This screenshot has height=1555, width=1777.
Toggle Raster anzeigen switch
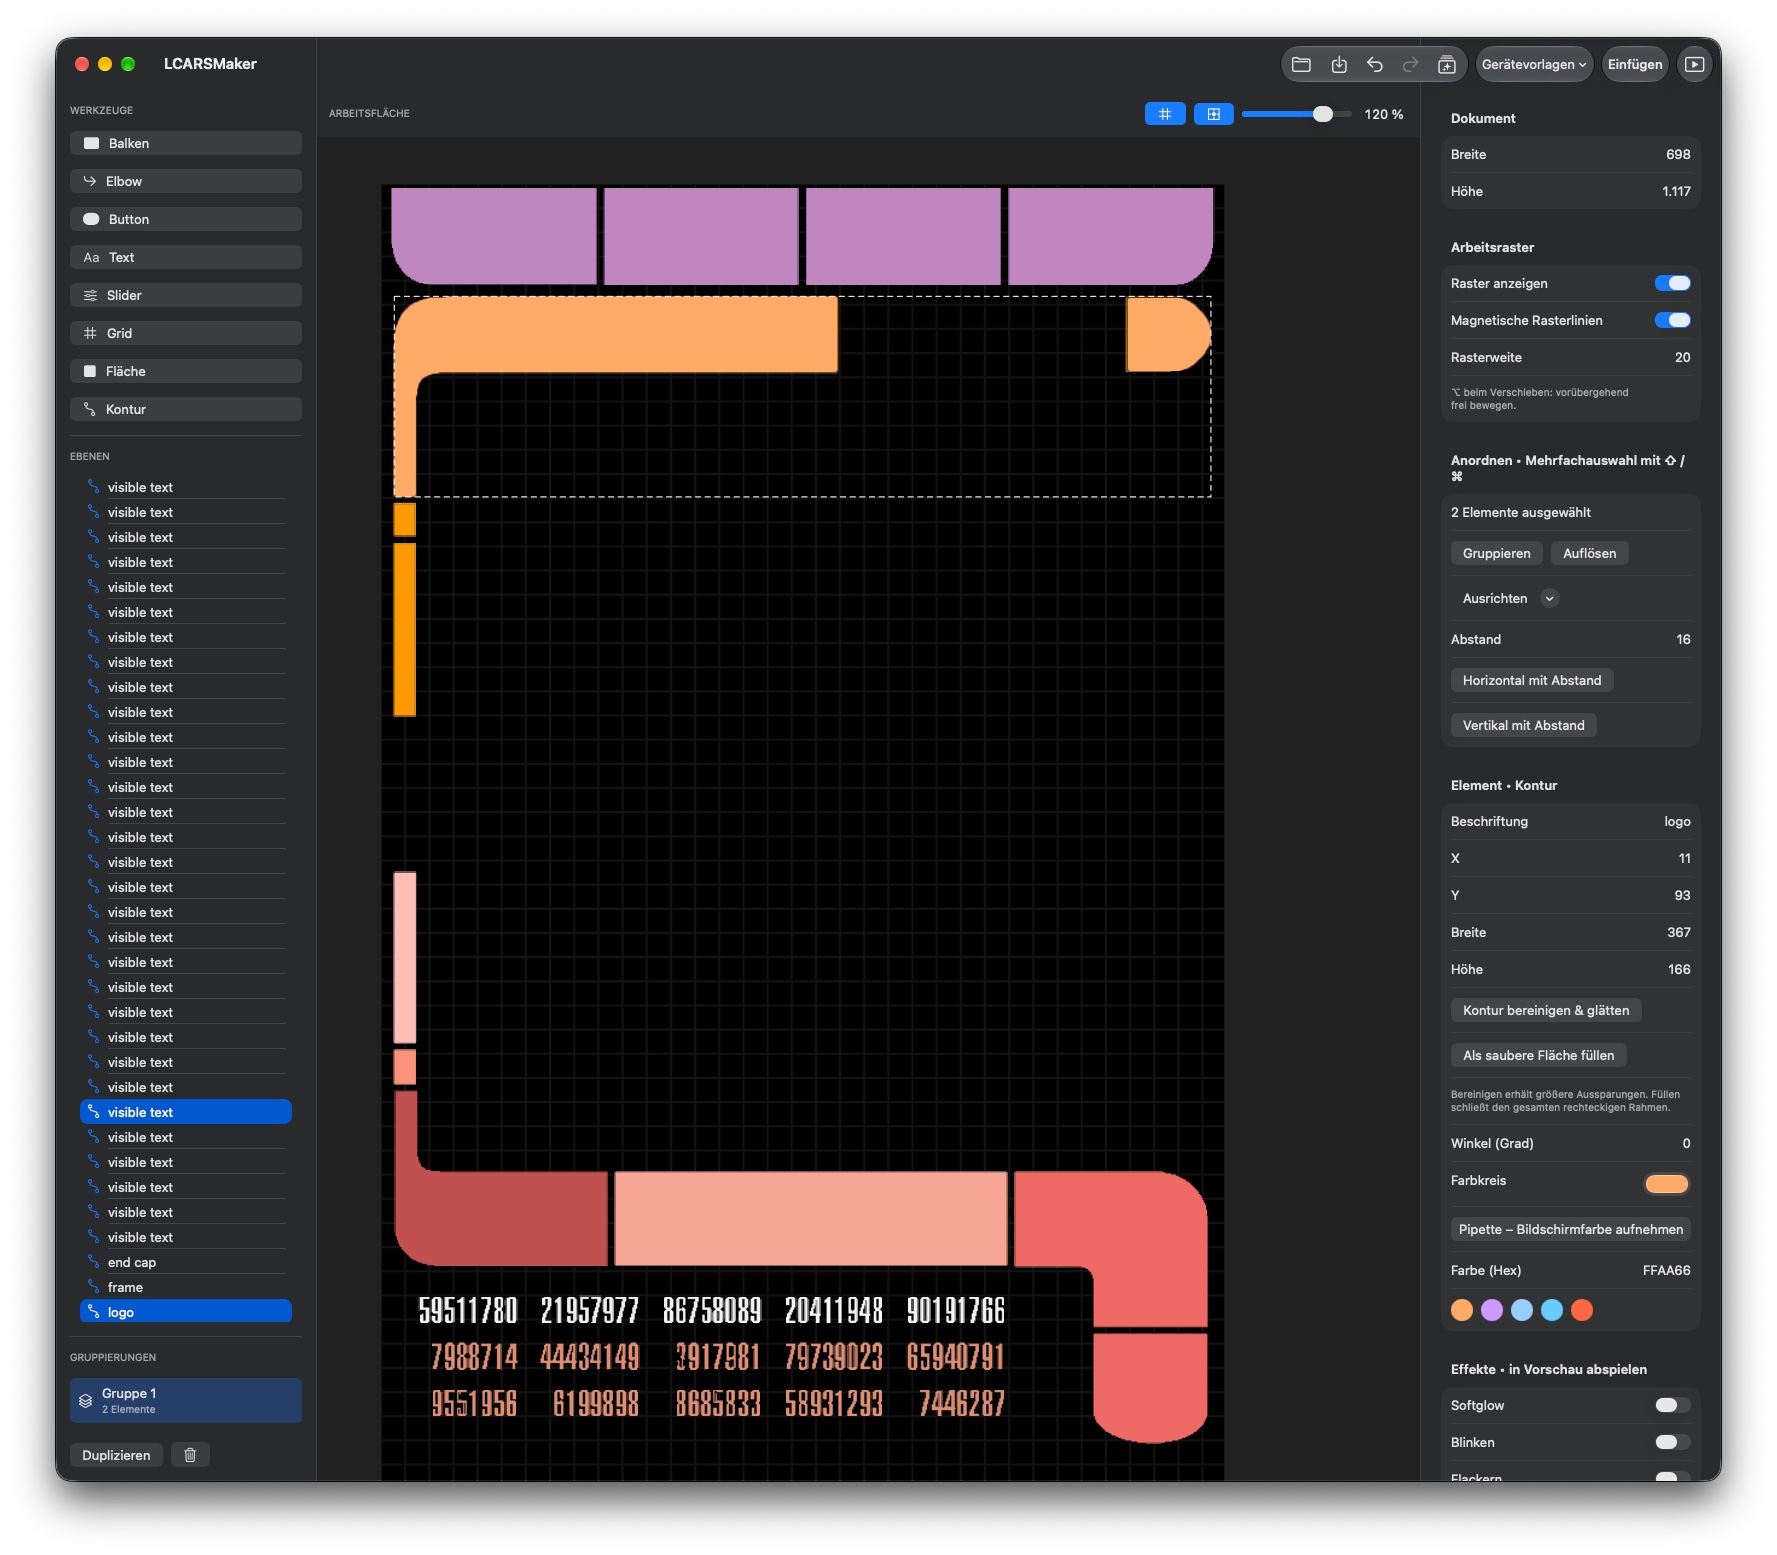[1672, 283]
